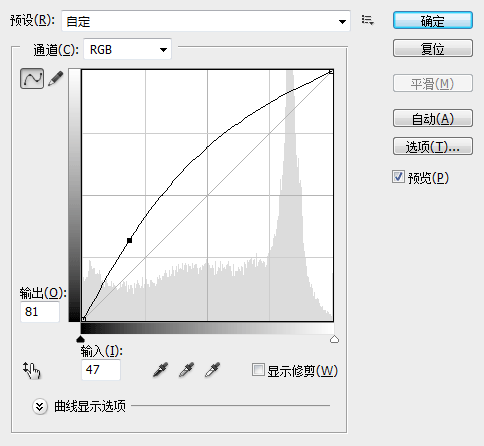Click the black point input slider
484x446 pixels.
[80, 339]
